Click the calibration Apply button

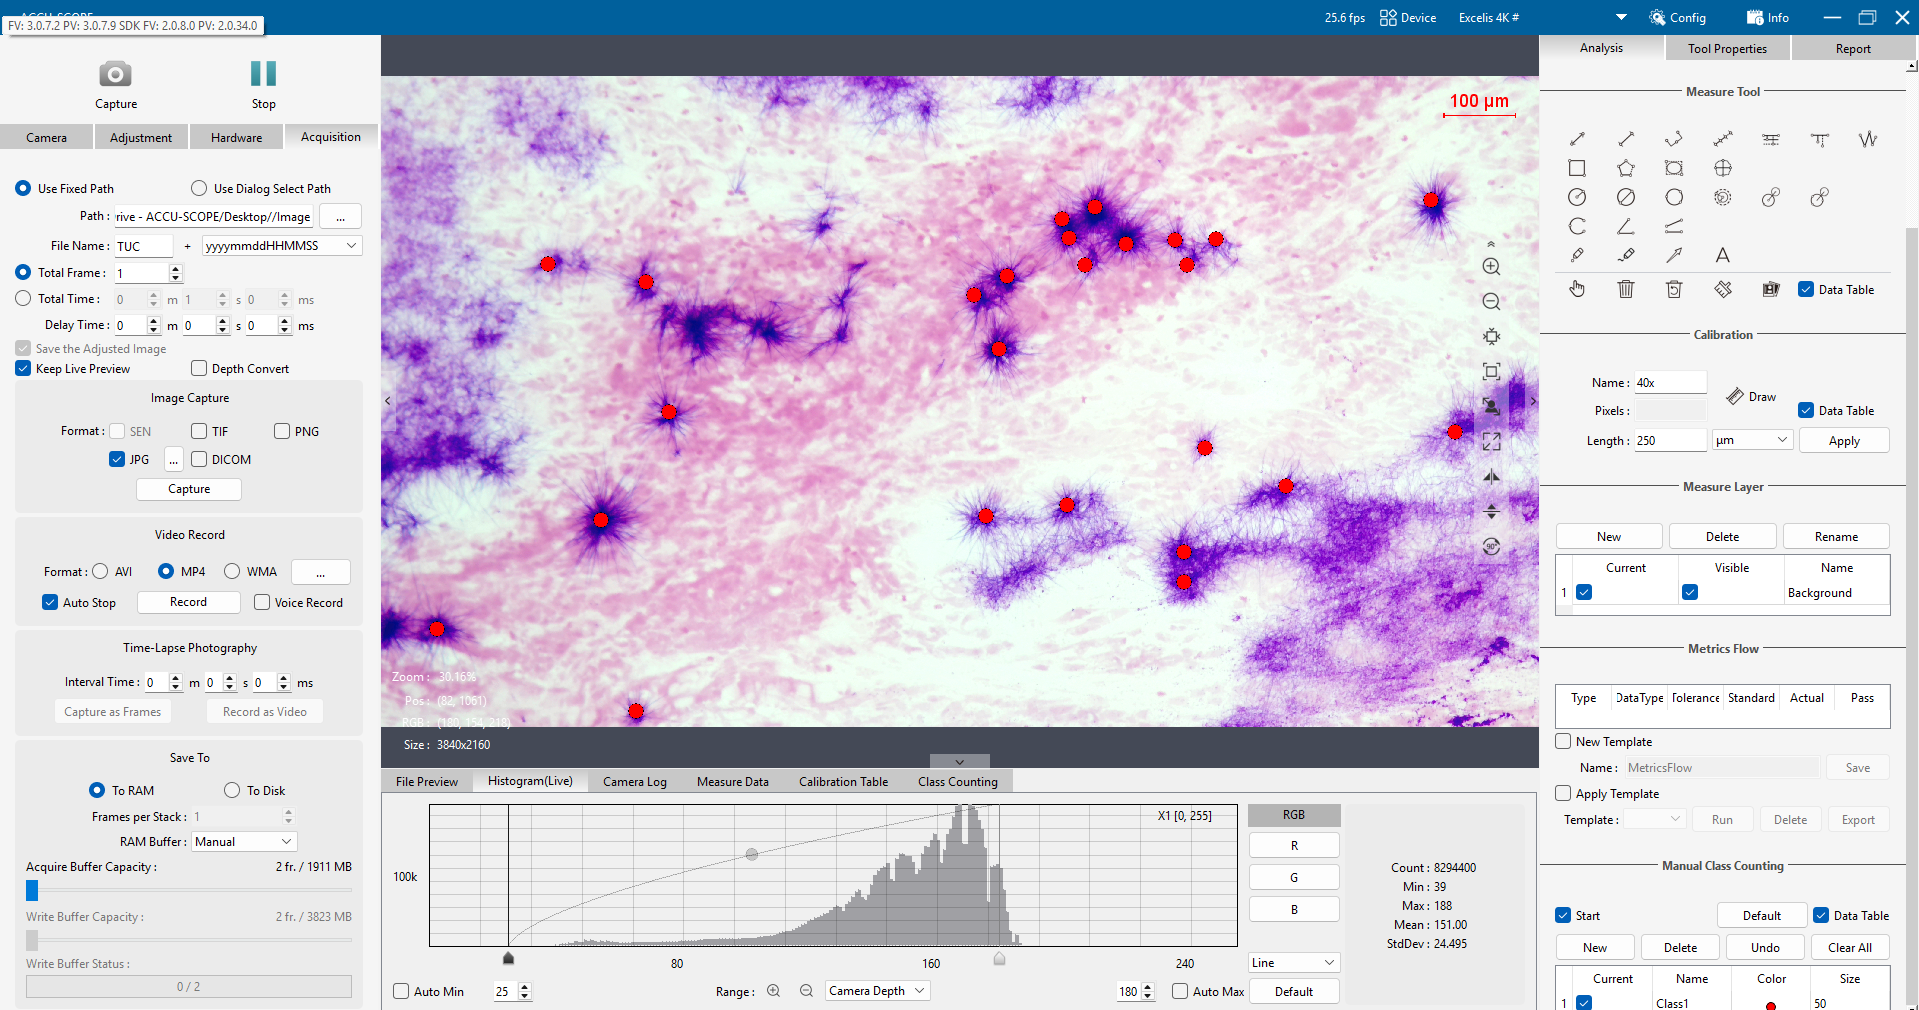[x=1844, y=440]
